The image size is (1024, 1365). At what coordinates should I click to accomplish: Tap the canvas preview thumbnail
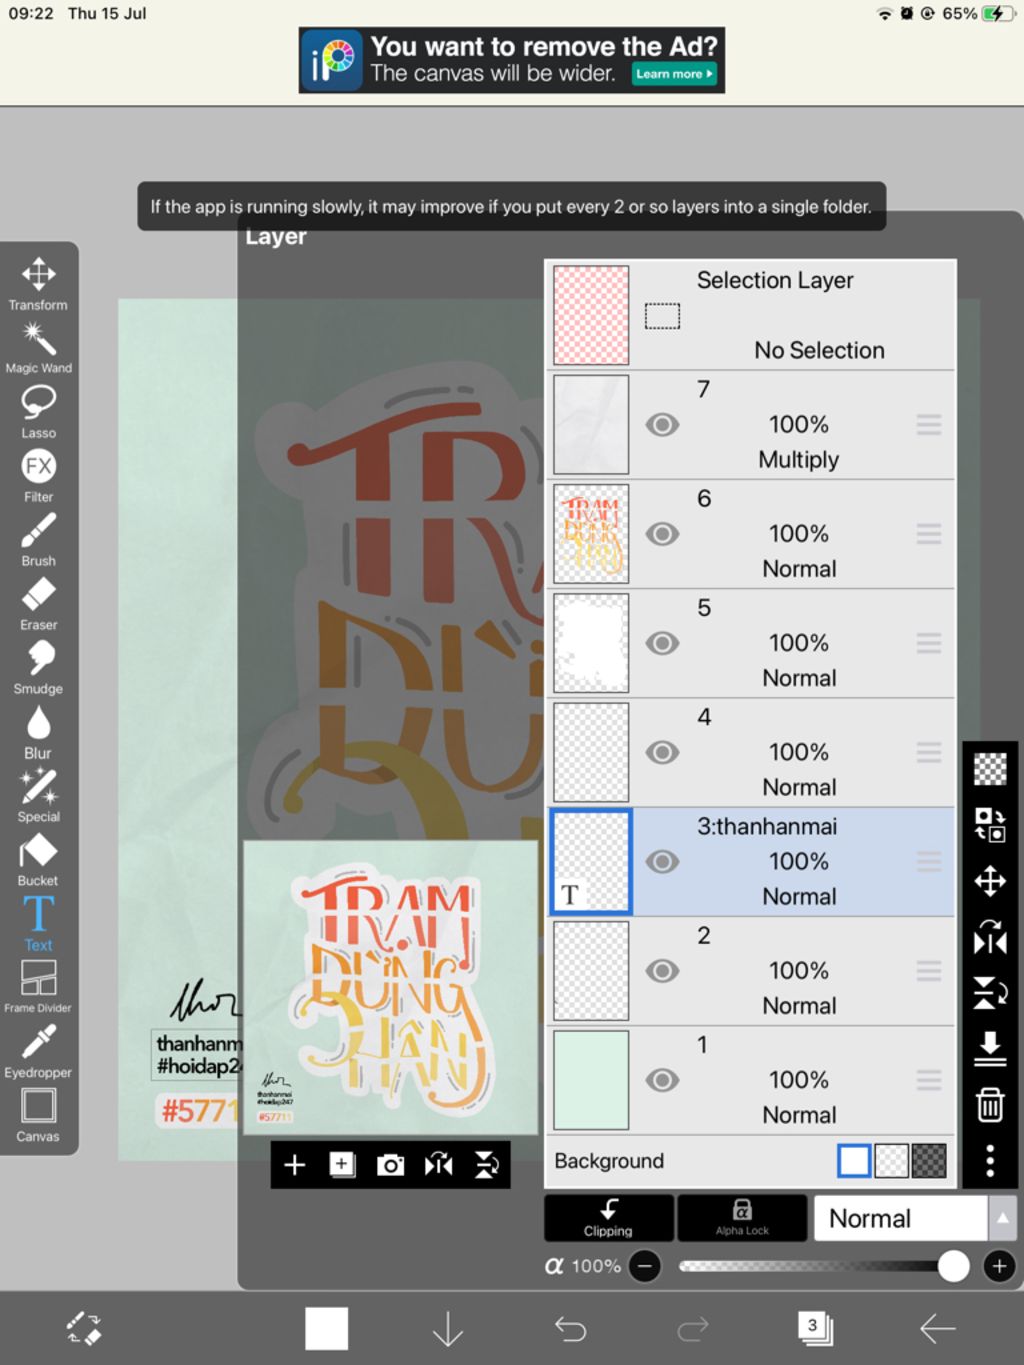coord(391,988)
